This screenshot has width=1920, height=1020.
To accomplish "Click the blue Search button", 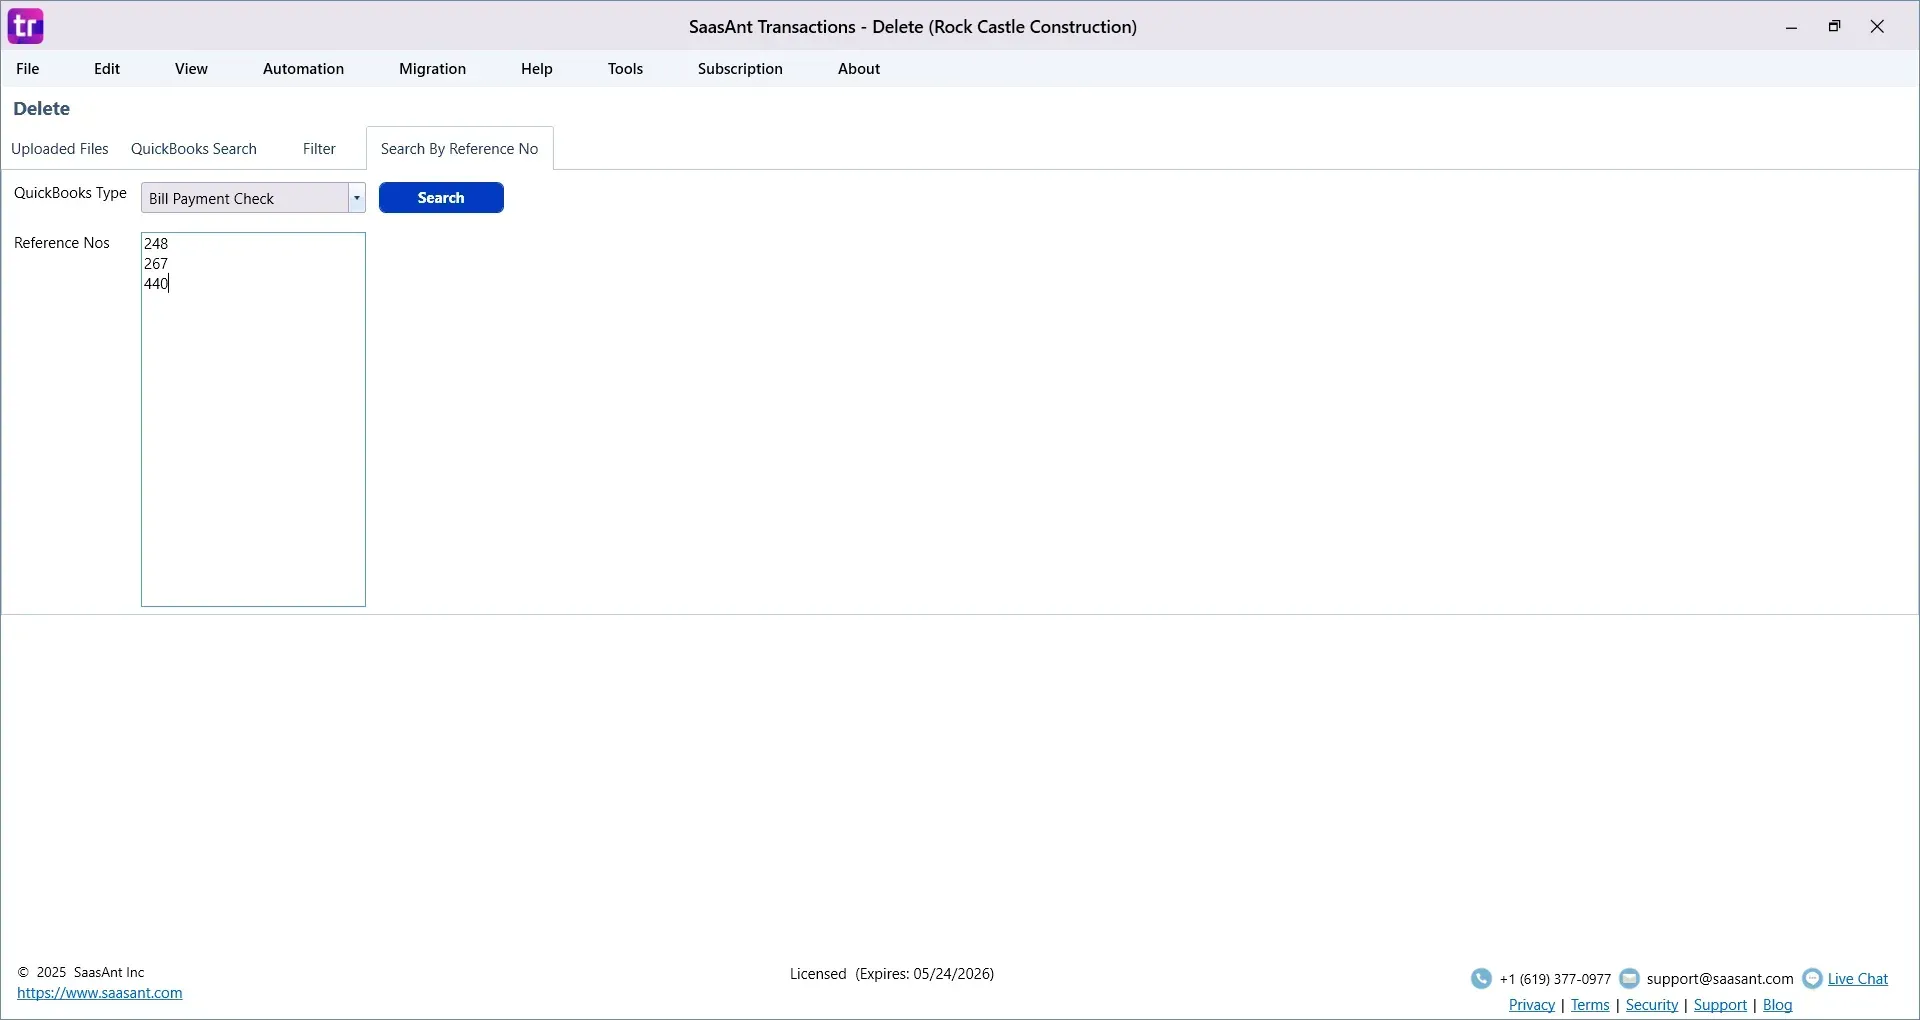I will pos(442,198).
